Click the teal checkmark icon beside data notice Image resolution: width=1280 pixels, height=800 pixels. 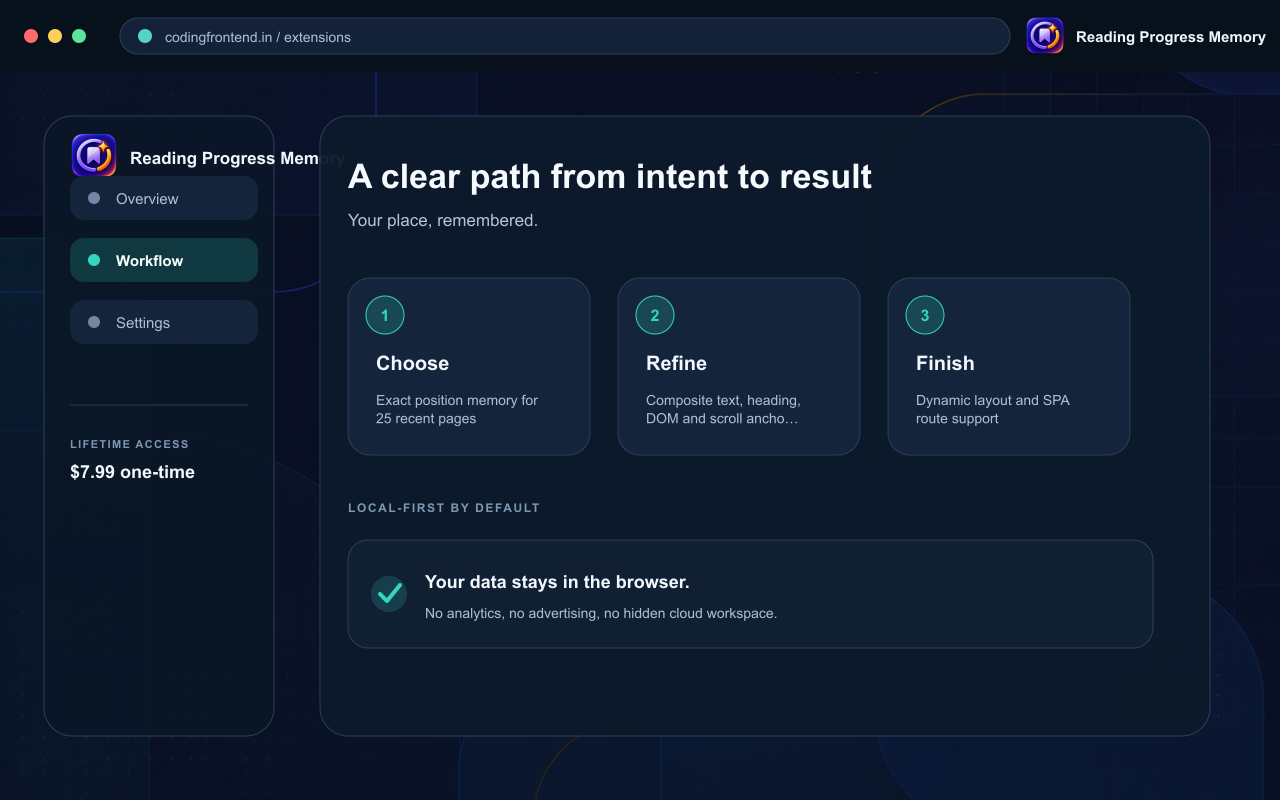pyautogui.click(x=389, y=593)
